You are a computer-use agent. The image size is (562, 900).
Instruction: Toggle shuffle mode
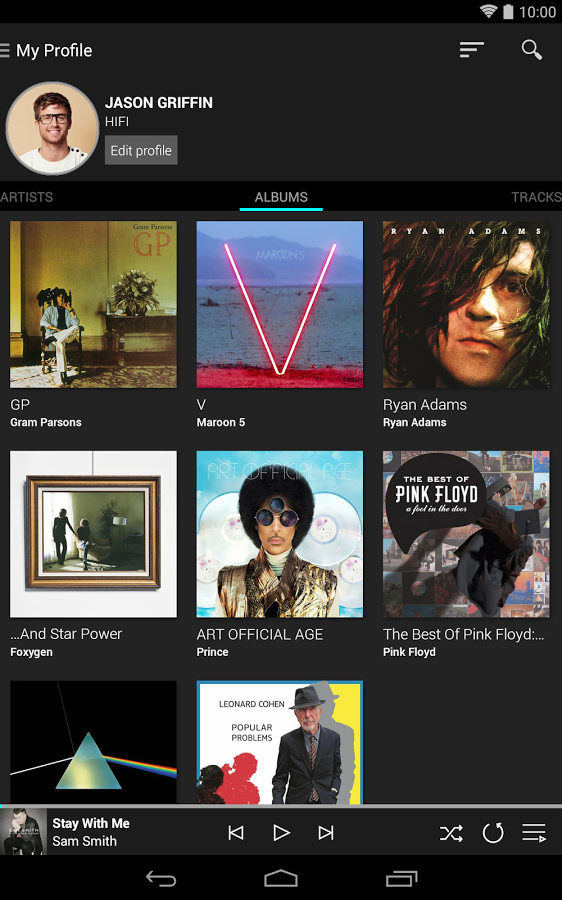(451, 833)
